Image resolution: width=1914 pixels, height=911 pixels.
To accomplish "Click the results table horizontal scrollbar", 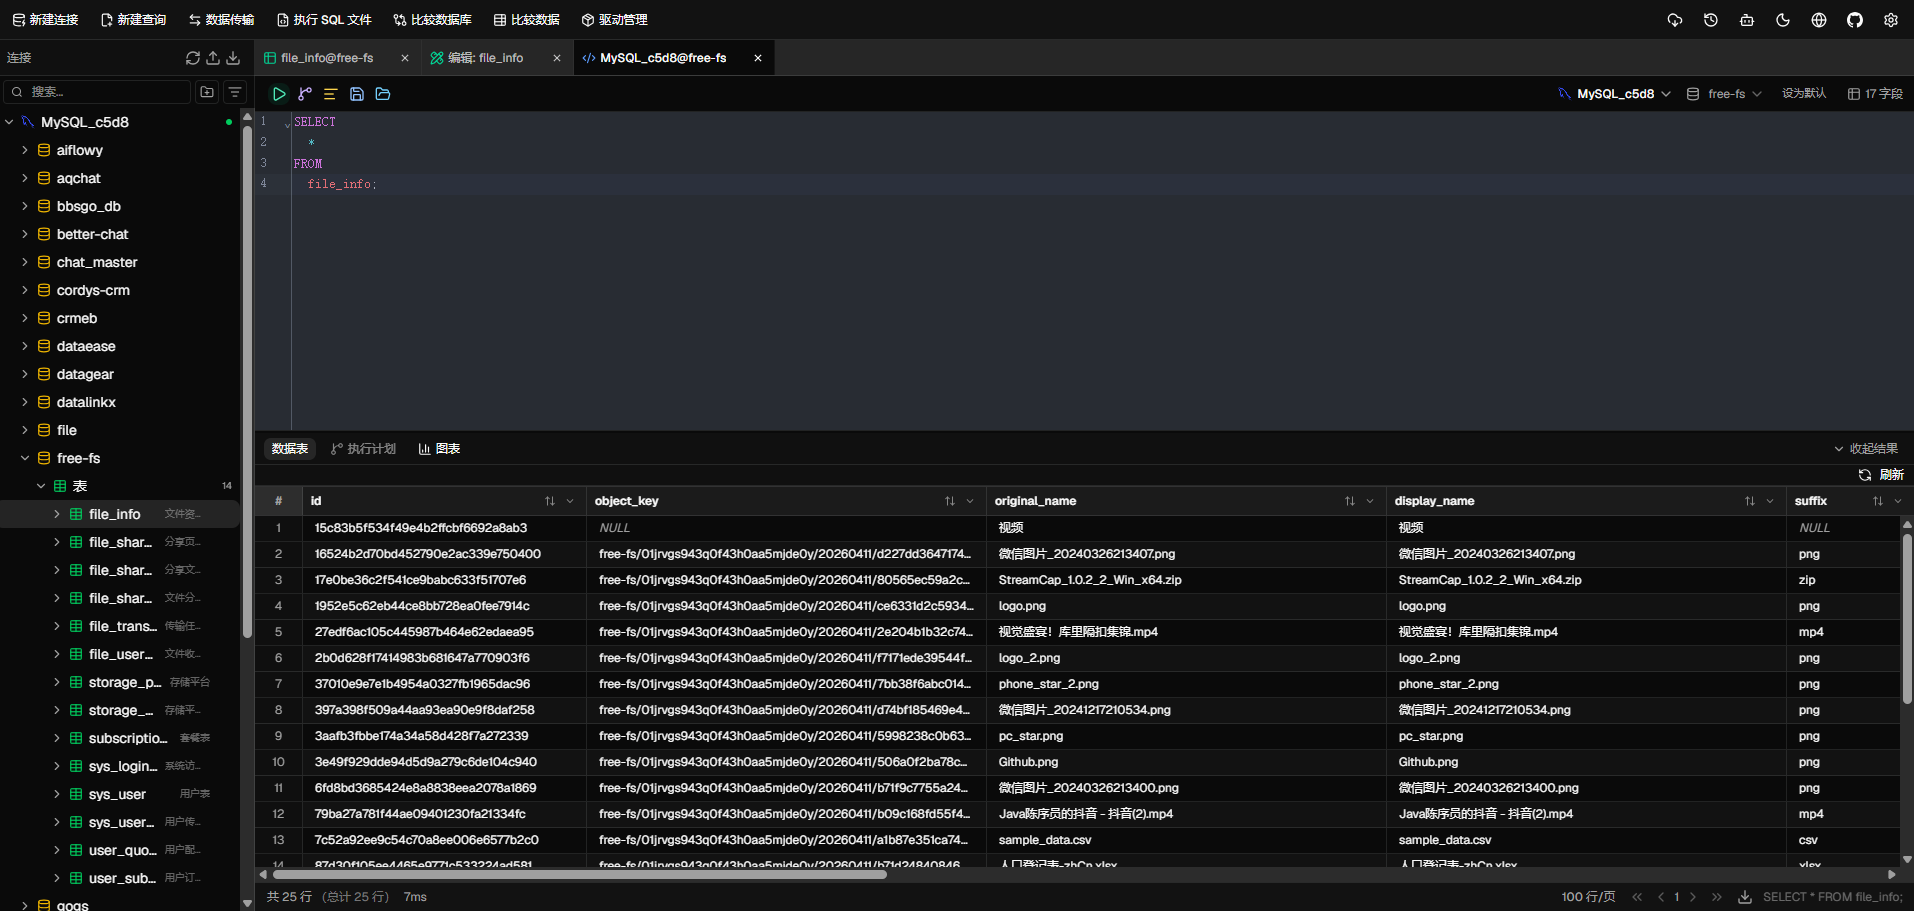I will (578, 874).
